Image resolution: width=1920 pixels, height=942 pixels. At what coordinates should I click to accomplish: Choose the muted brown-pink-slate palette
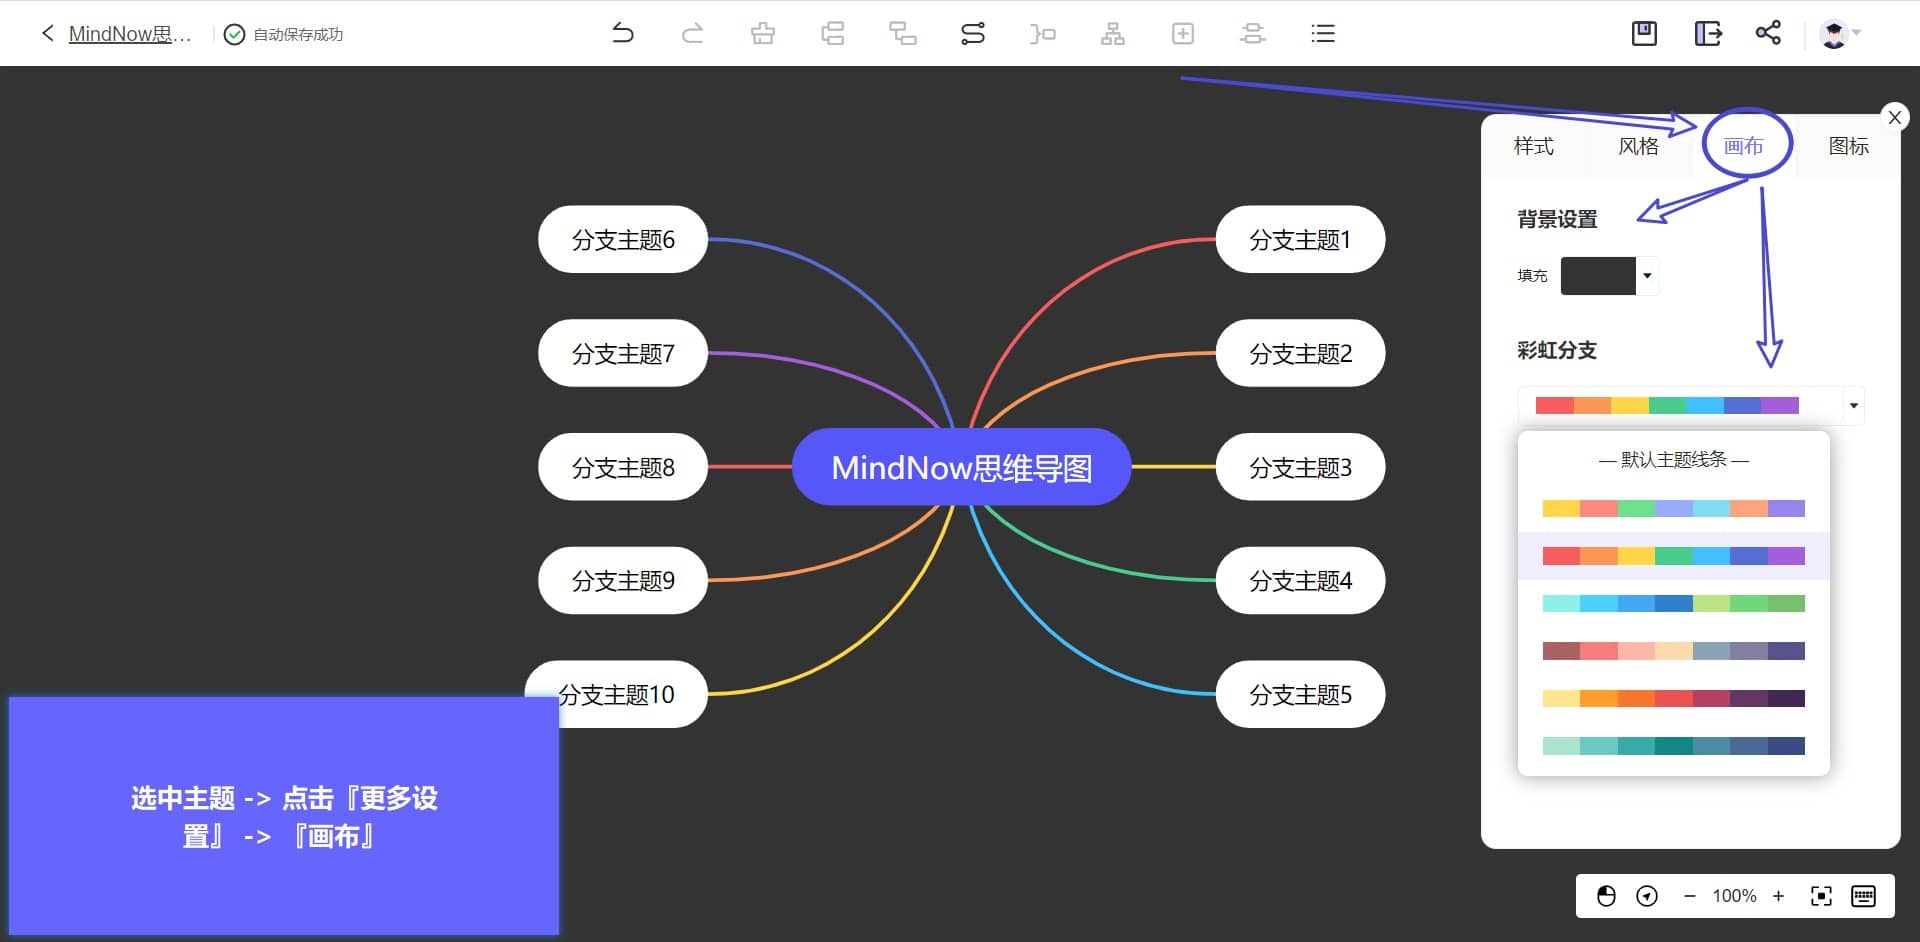[x=1673, y=651]
